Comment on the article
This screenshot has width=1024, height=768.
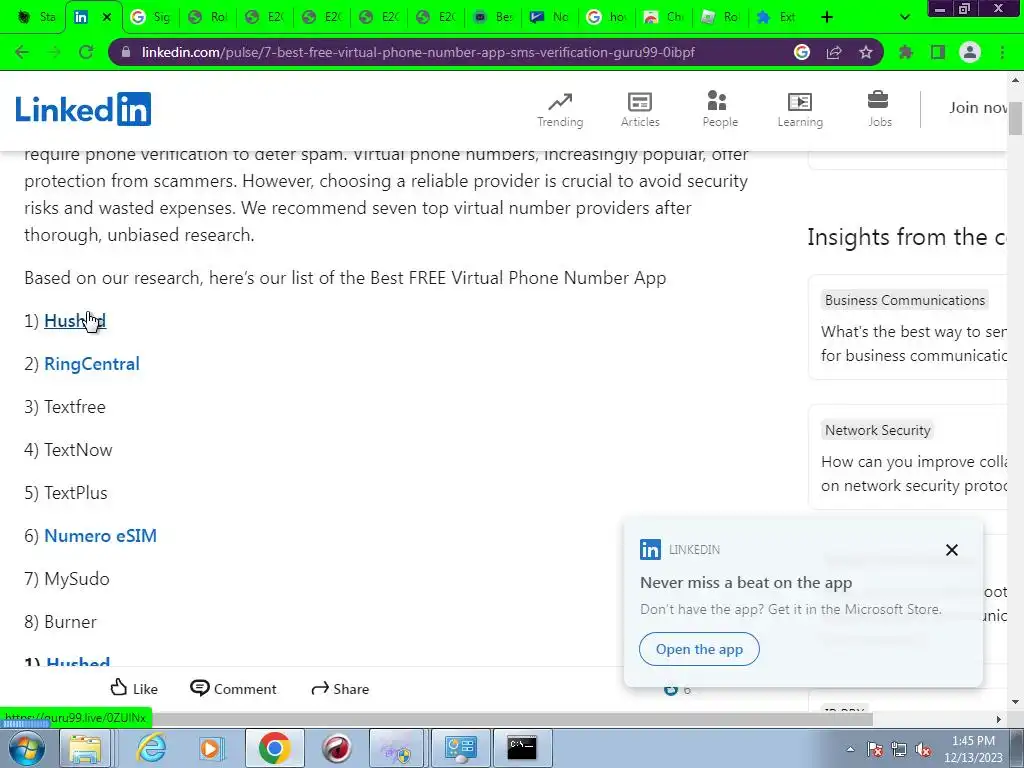point(233,688)
